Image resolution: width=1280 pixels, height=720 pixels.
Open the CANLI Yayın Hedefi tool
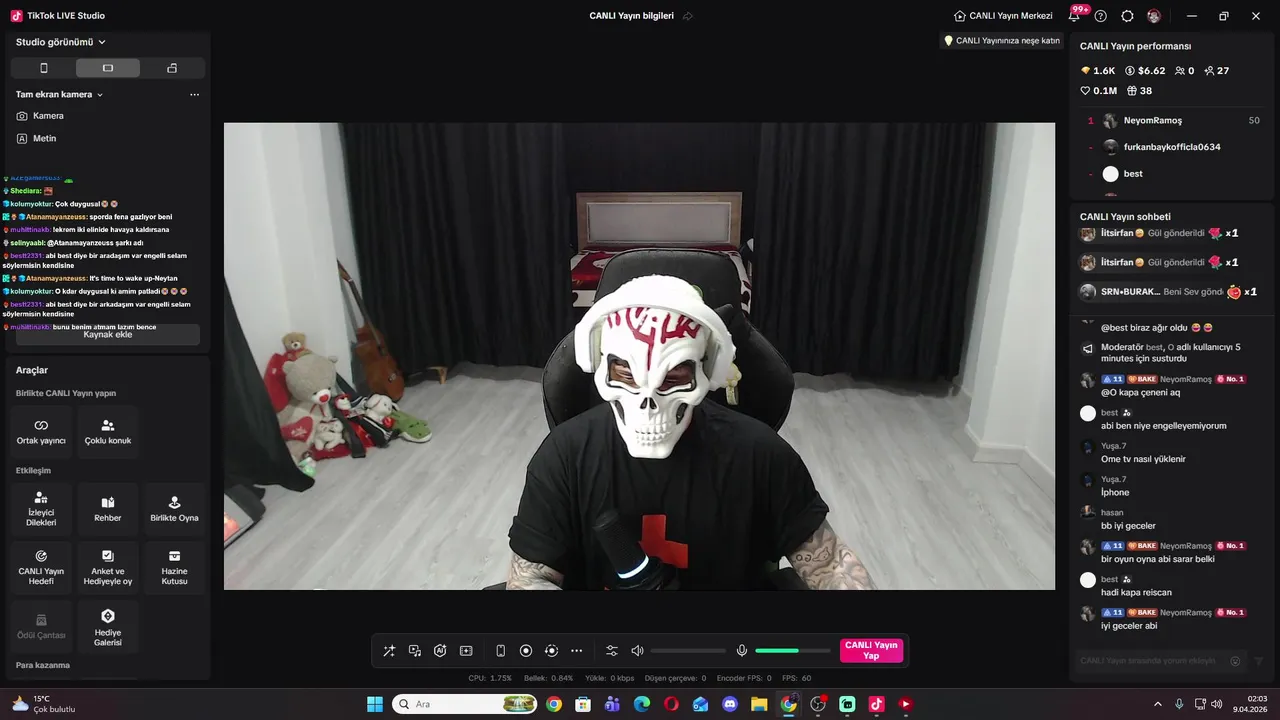(41, 567)
